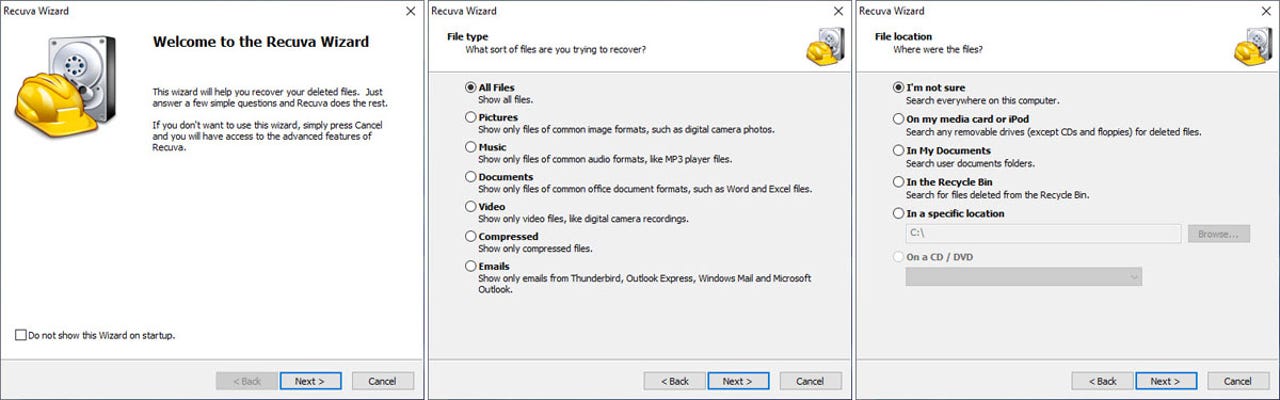Screen dimensions: 1280x400
Task: Click Back in the File location window
Action: coord(1102,381)
